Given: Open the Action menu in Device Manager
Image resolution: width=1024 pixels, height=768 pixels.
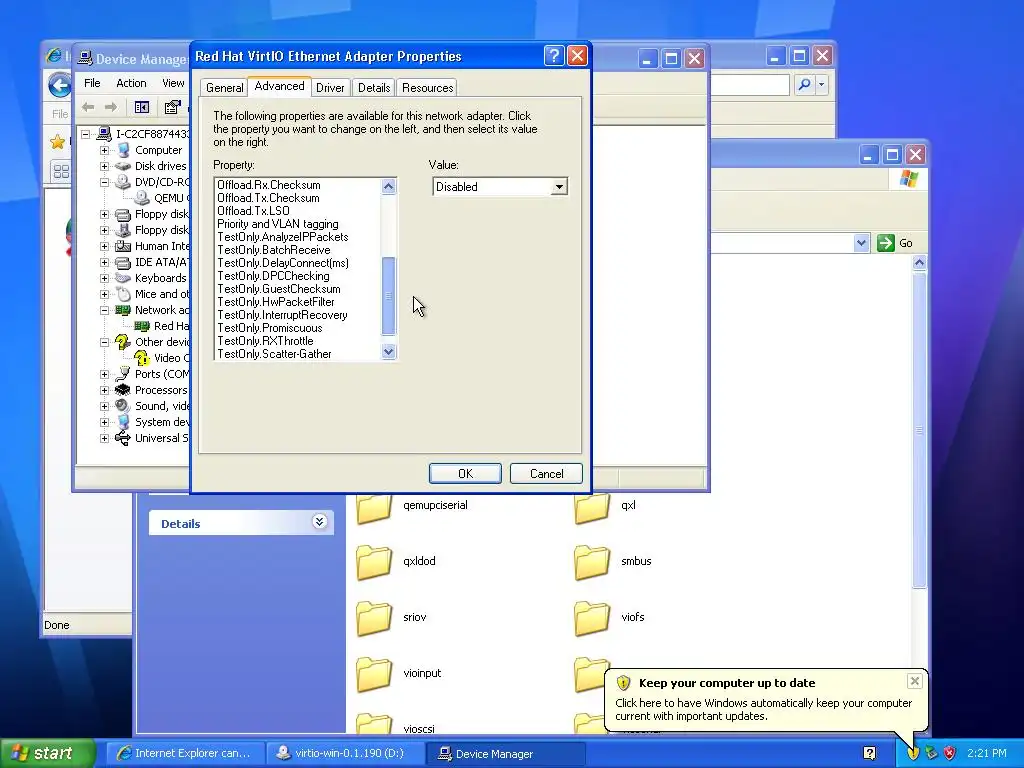Looking at the screenshot, I should (x=131, y=83).
